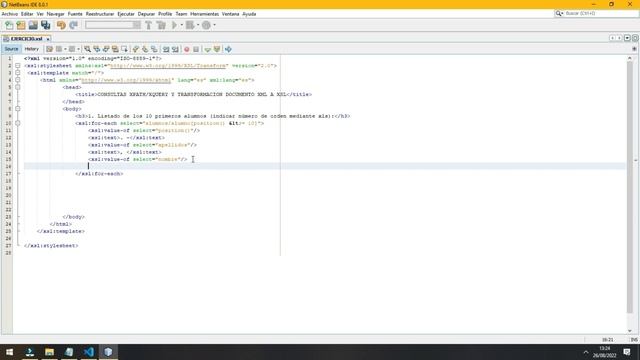Click the Validate XML icon
Image resolution: width=640 pixels, height=360 pixels.
(217, 49)
